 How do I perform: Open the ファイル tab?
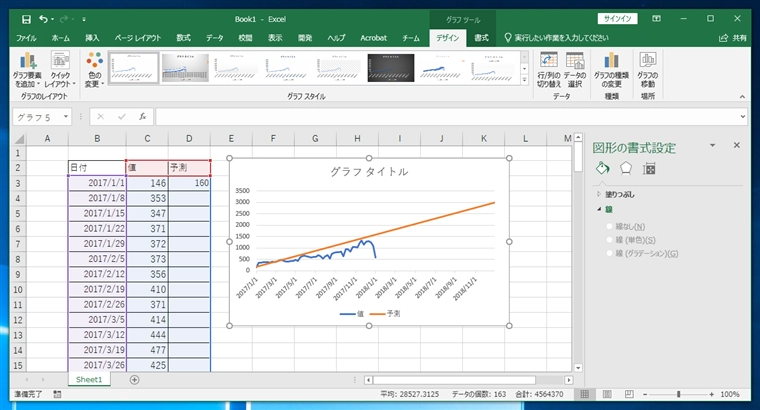click(x=26, y=38)
